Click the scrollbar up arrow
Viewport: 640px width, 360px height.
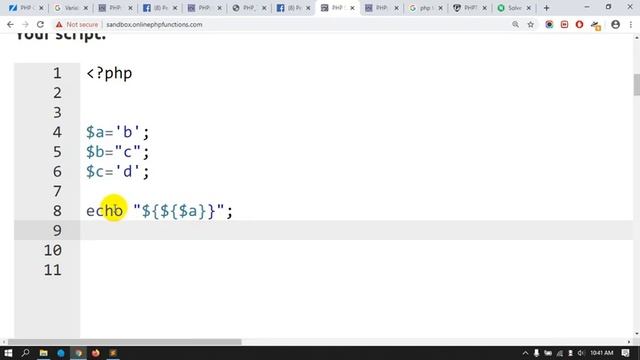click(636, 38)
